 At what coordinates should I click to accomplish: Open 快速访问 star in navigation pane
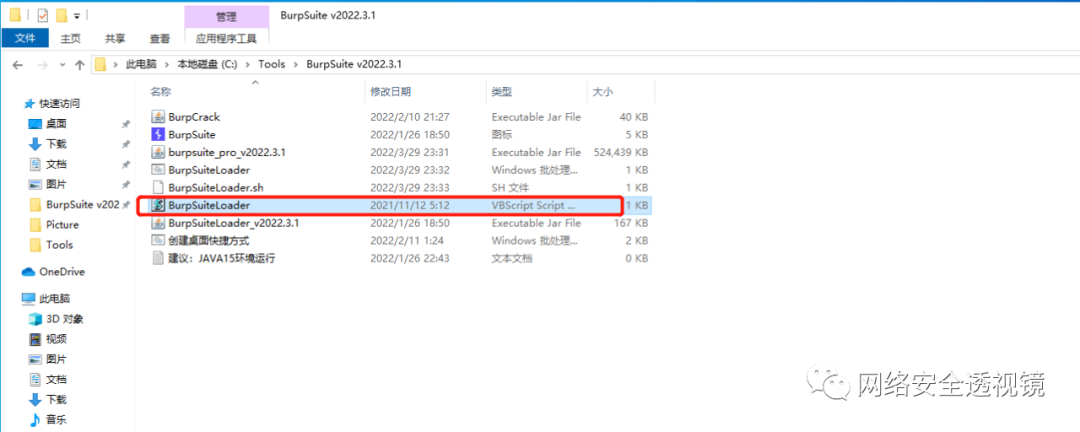(x=29, y=103)
